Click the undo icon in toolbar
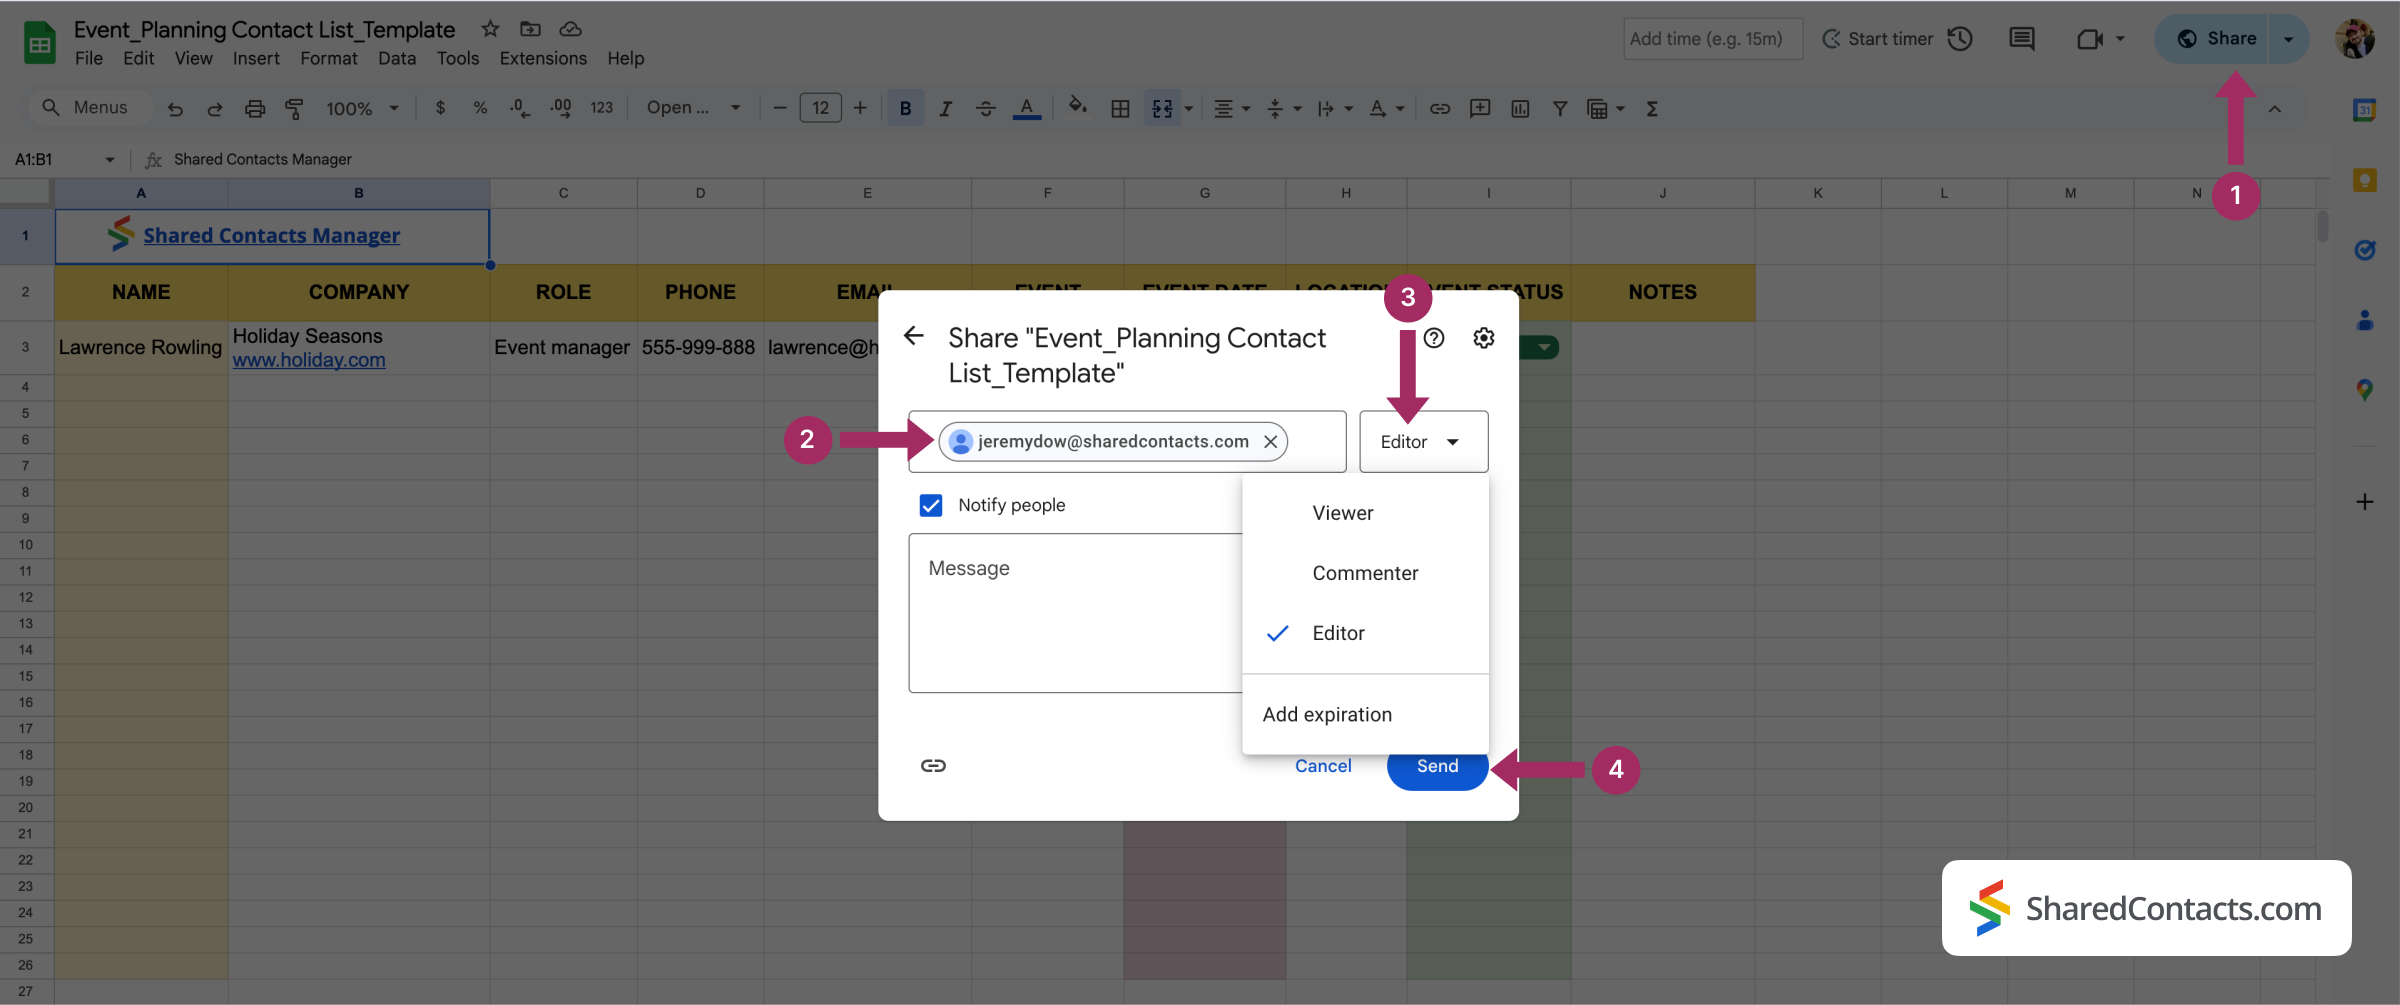 [x=175, y=109]
